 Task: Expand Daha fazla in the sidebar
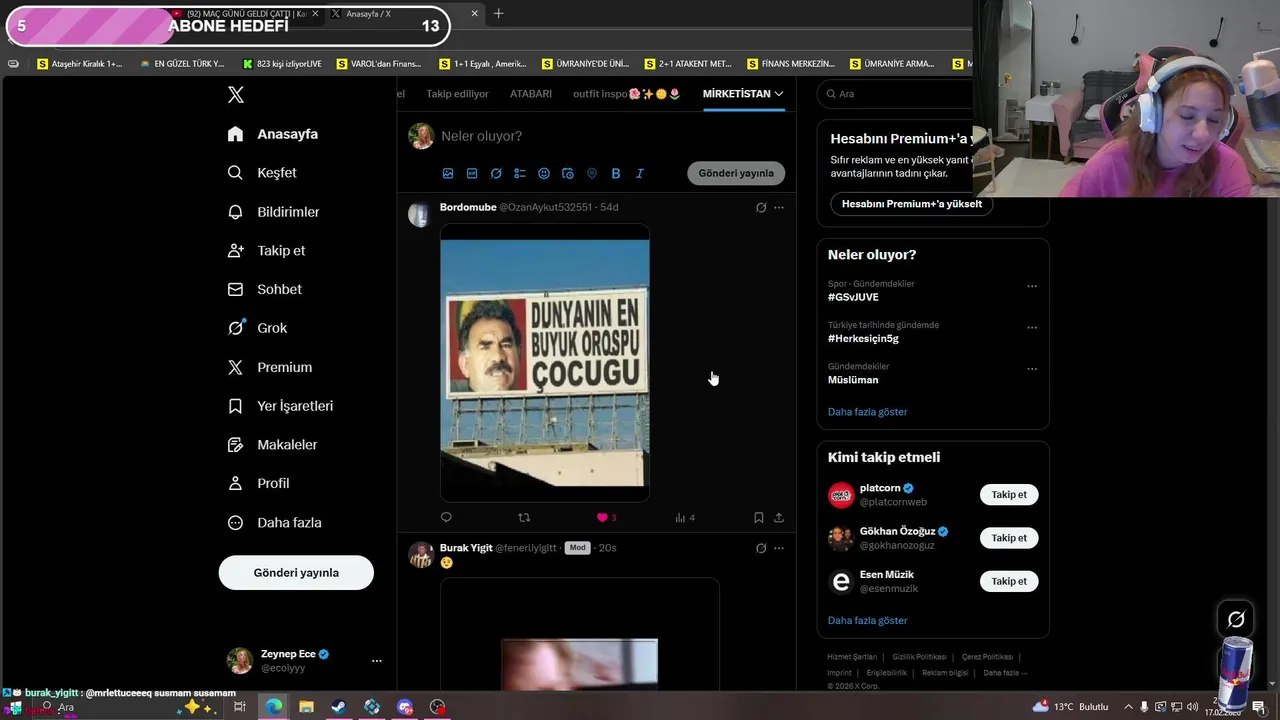(275, 522)
